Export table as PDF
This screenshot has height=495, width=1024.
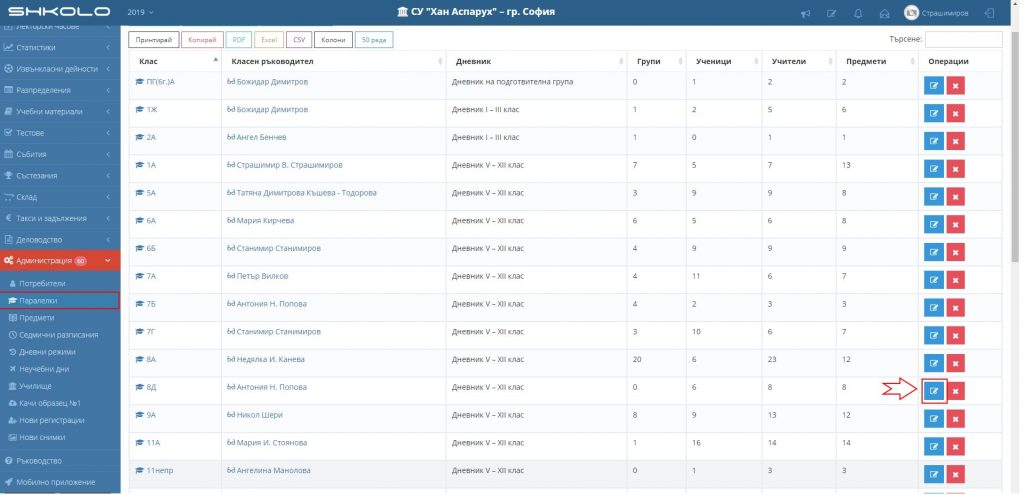(x=239, y=40)
